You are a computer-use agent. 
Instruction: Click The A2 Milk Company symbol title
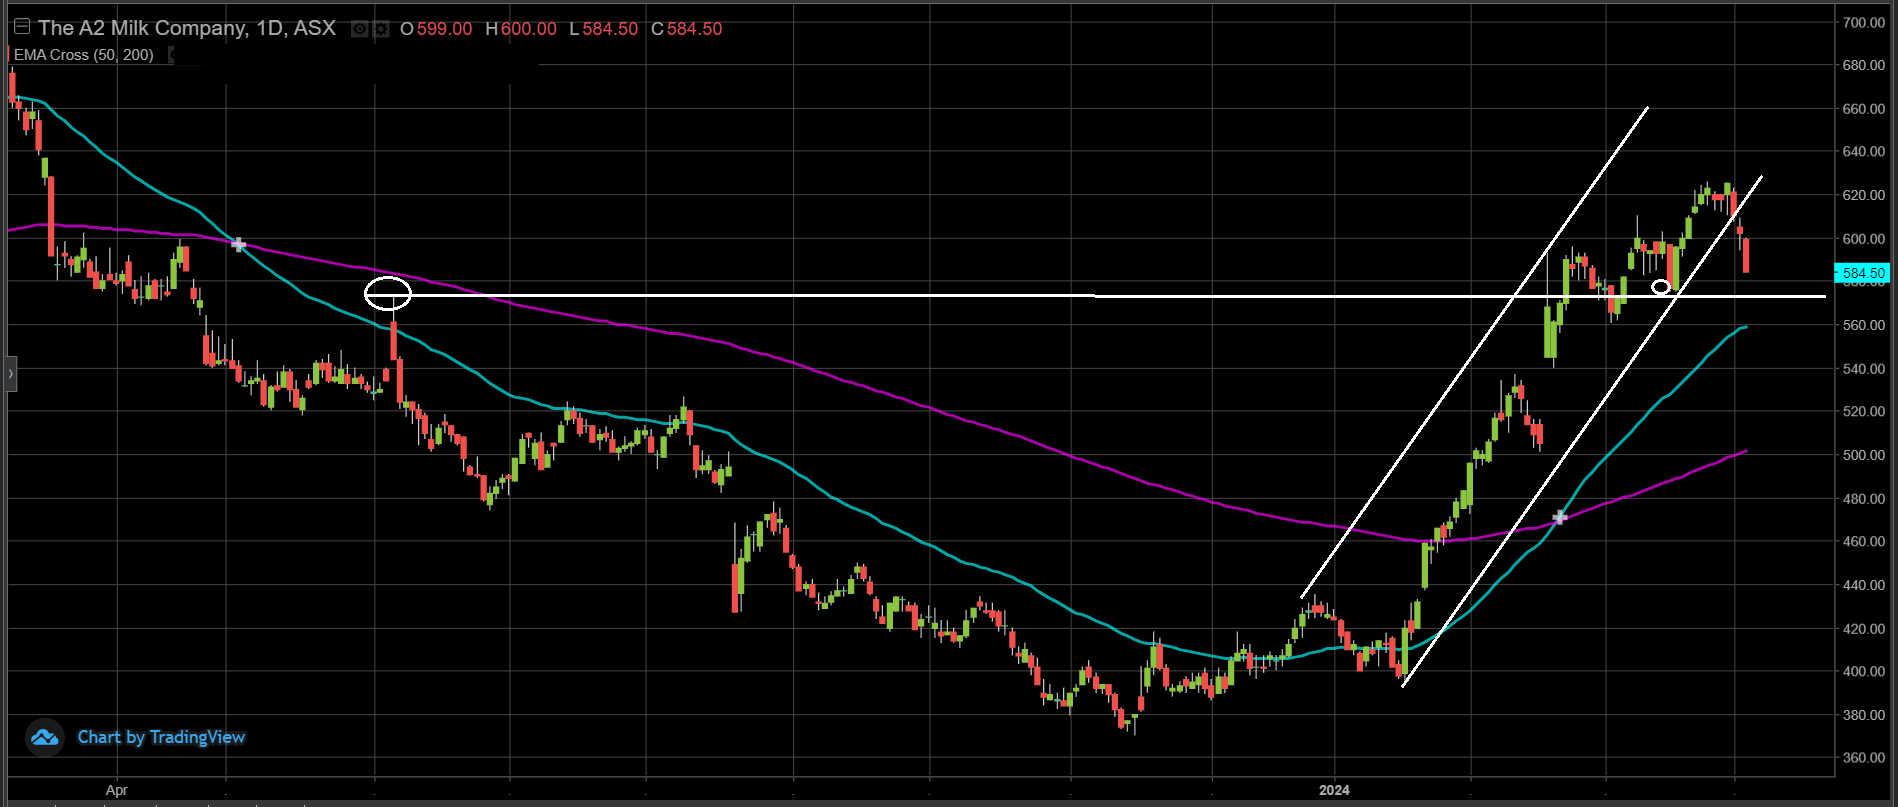tap(187, 28)
